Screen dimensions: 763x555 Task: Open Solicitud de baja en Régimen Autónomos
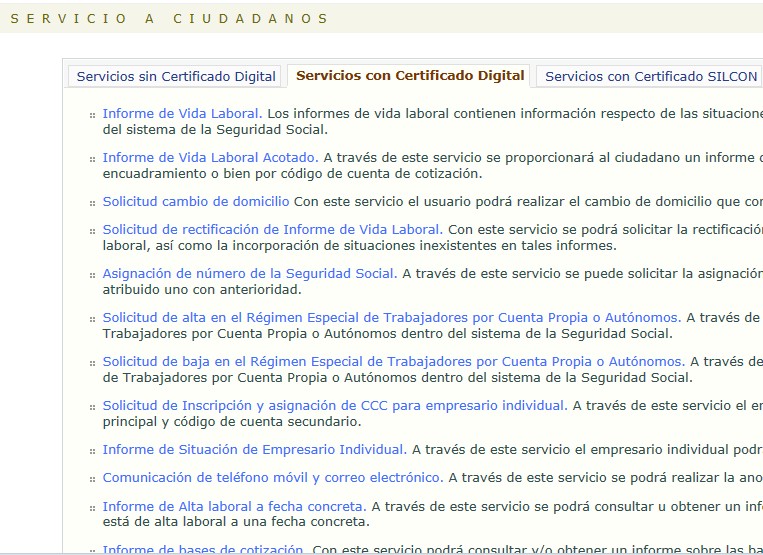[x=393, y=362]
